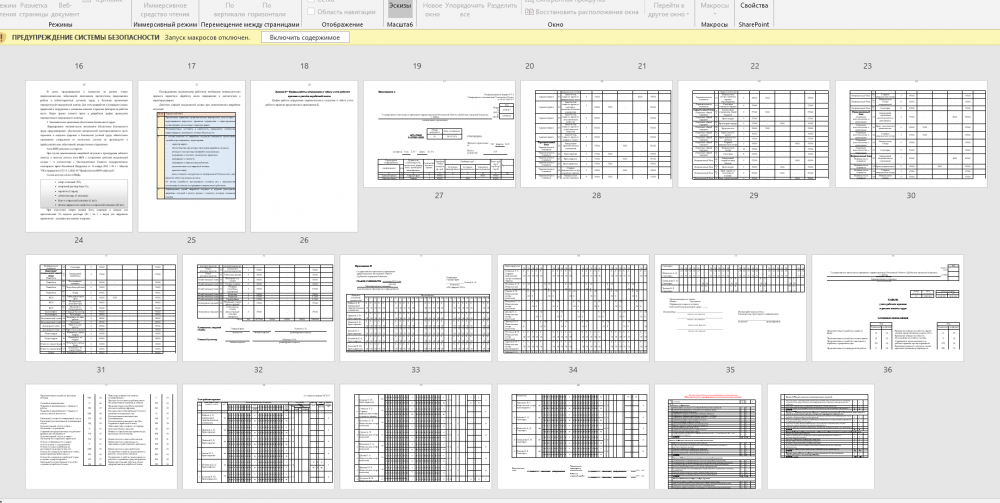Click the Запуск макросов отключен message text
This screenshot has height=503, width=1000.
[x=207, y=38]
